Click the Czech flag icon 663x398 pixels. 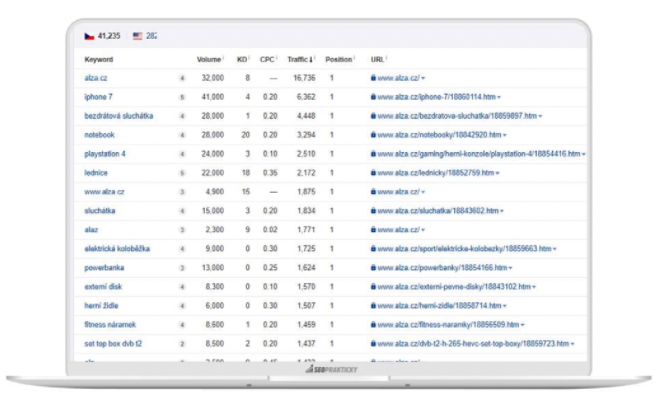pyautogui.click(x=89, y=36)
